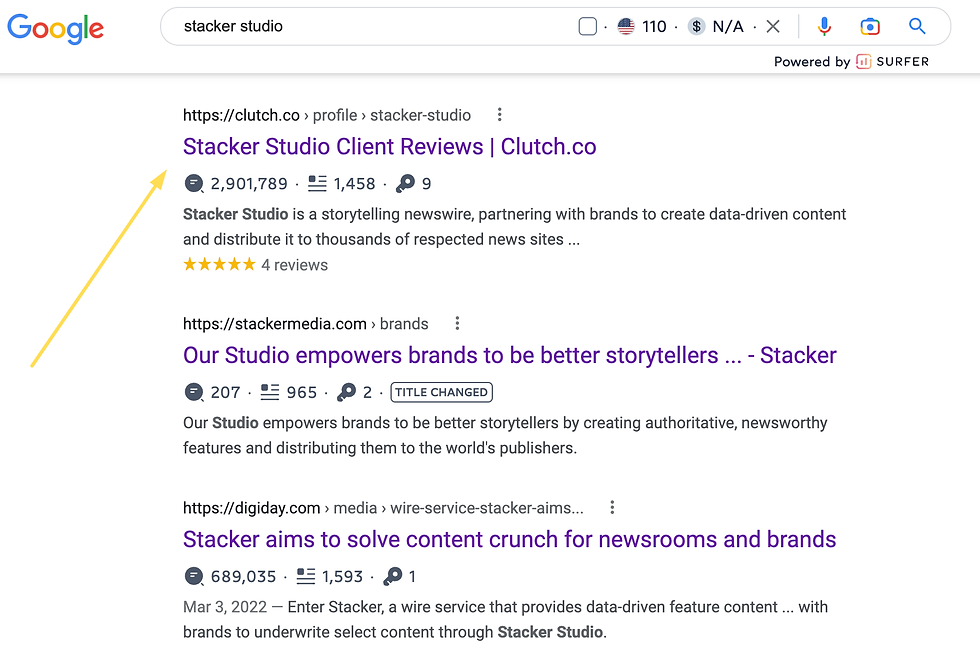
Task: Click the keyword key icon on digiday result
Action: [392, 575]
